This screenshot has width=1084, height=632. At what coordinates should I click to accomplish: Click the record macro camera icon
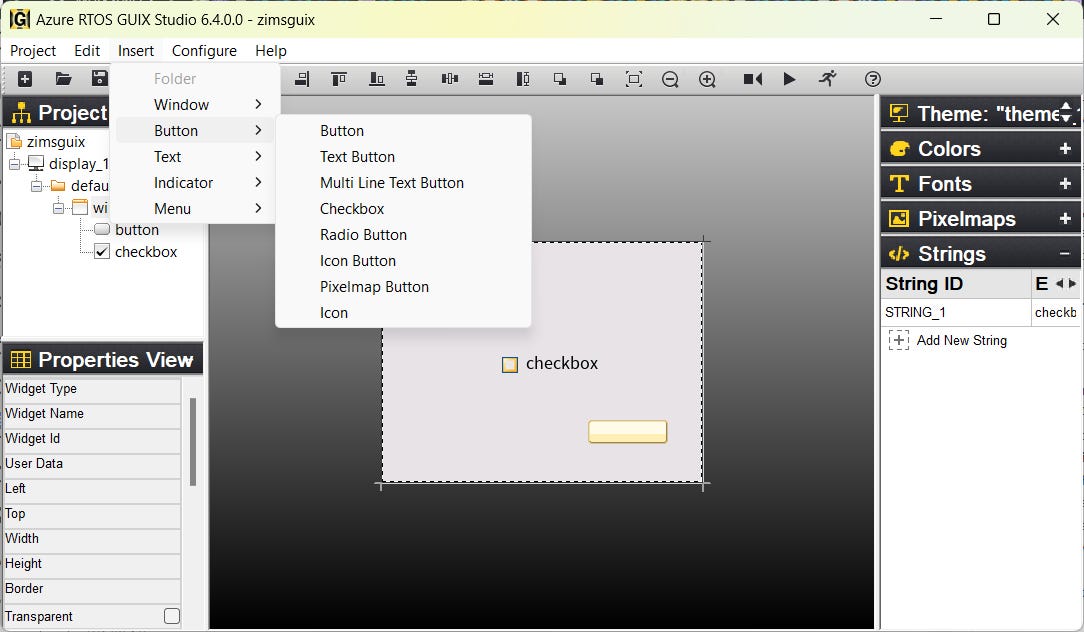click(753, 79)
